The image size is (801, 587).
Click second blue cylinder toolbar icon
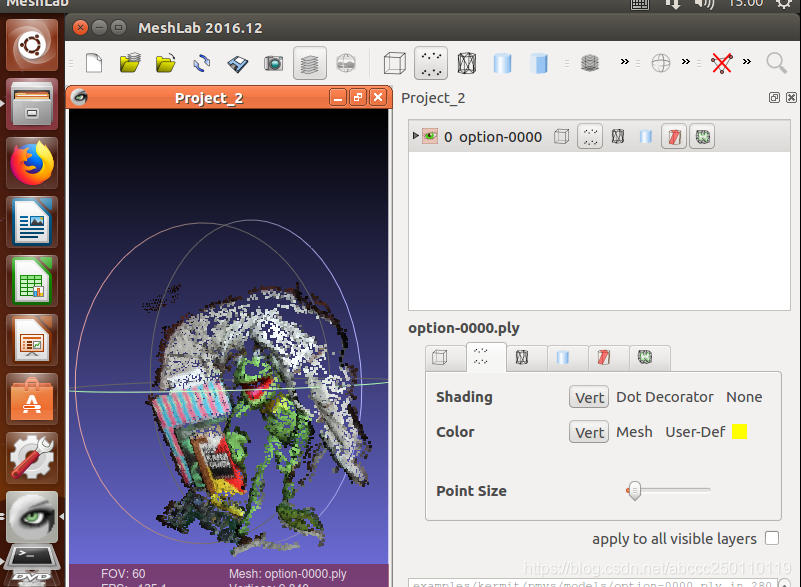coord(539,63)
